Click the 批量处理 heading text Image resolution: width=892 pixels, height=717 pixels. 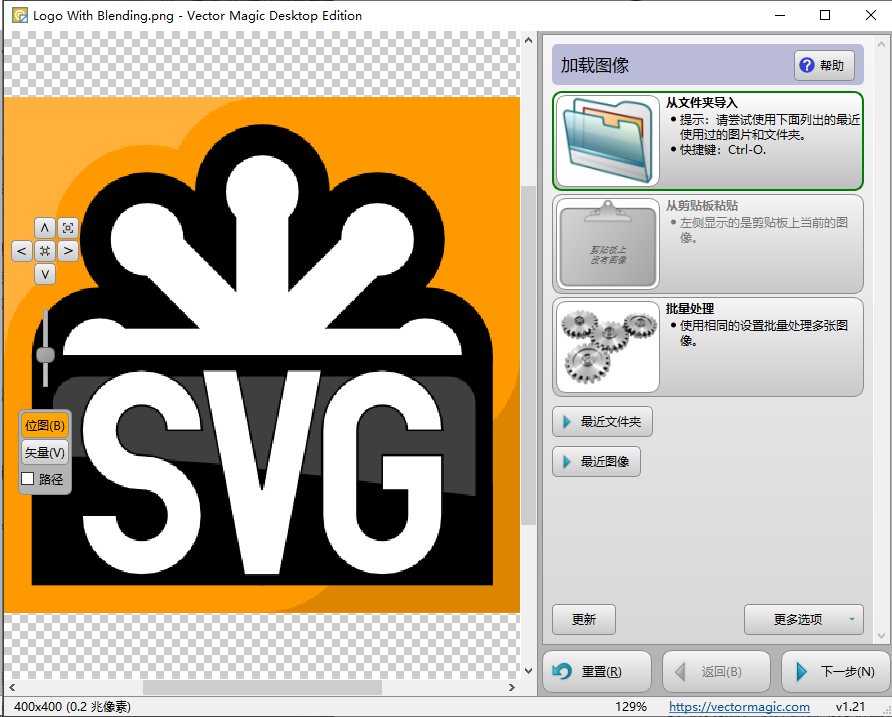689,308
